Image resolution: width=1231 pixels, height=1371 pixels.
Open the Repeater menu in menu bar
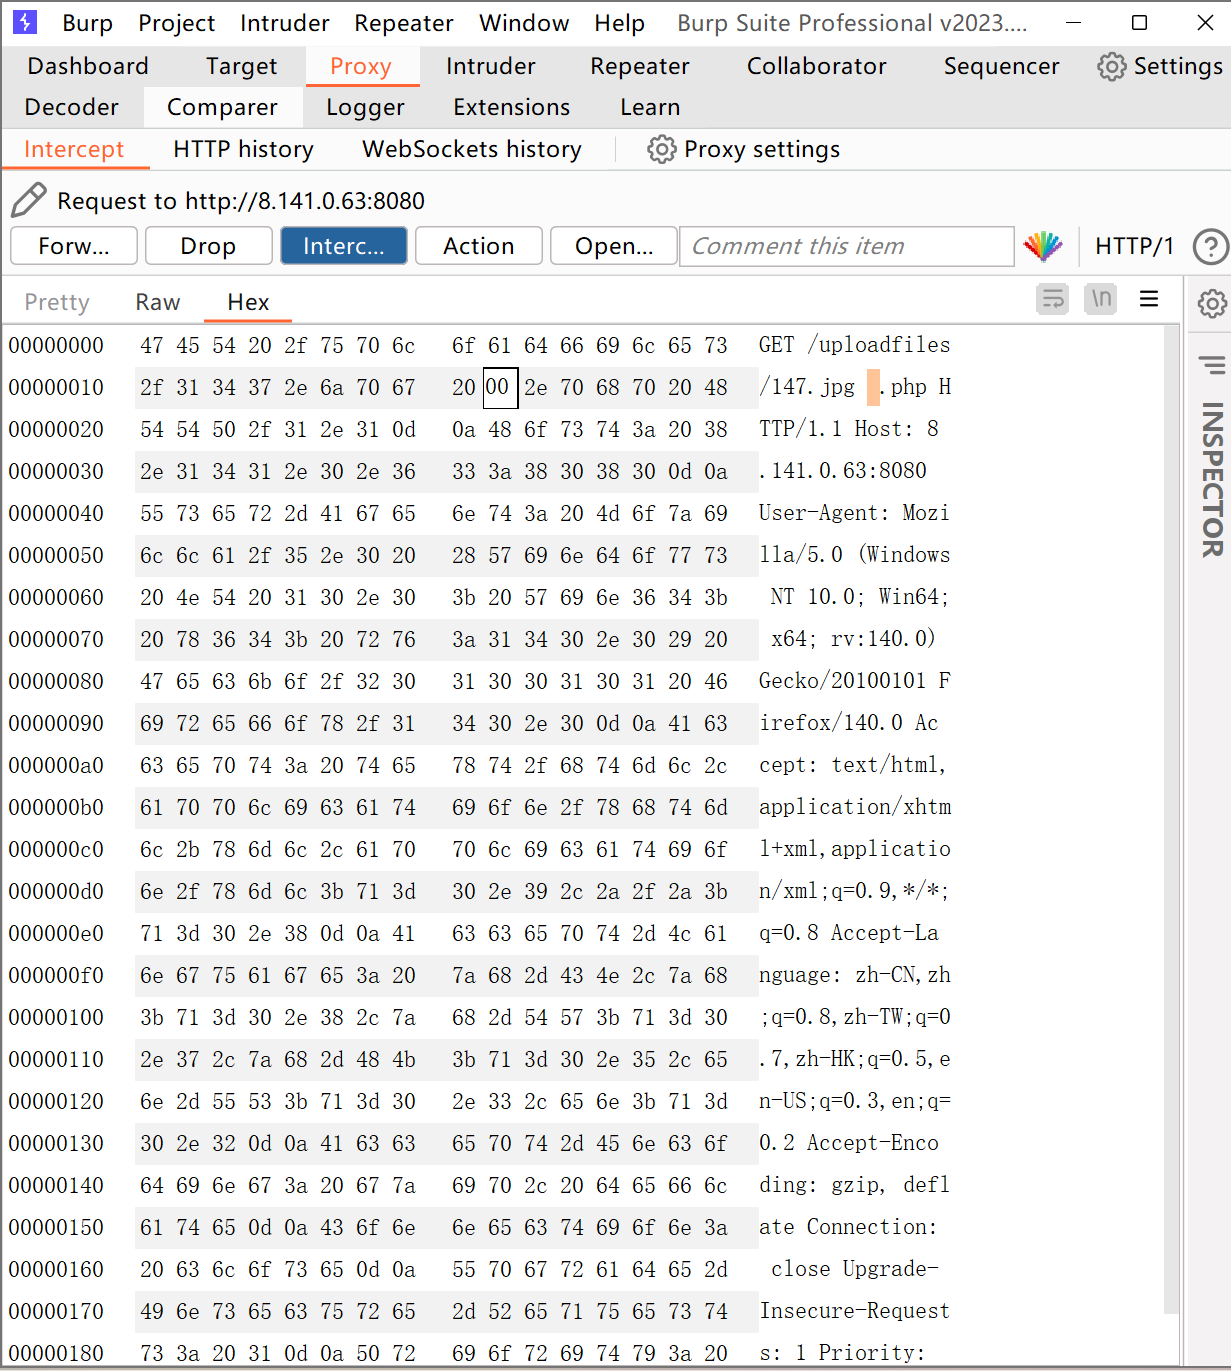coord(404,23)
